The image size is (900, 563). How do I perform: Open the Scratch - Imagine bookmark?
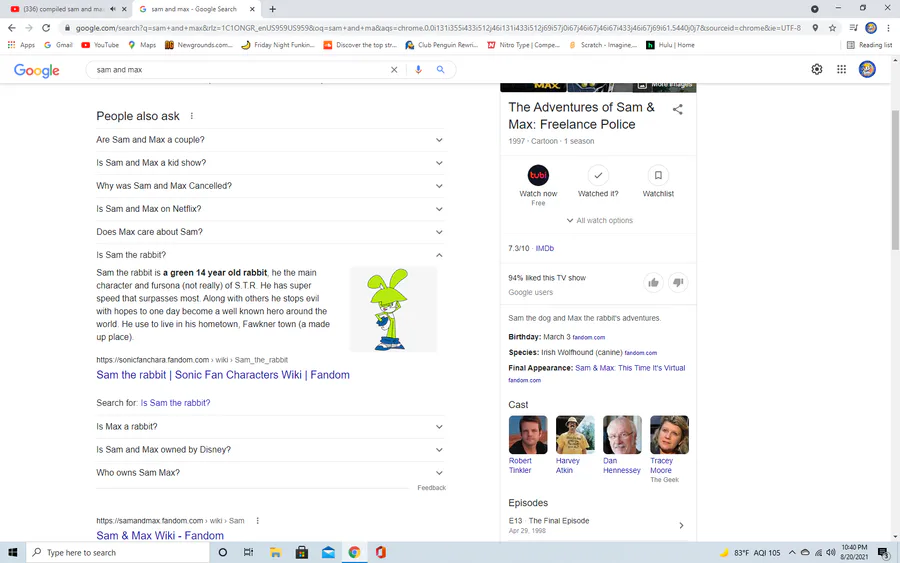[x=602, y=45]
